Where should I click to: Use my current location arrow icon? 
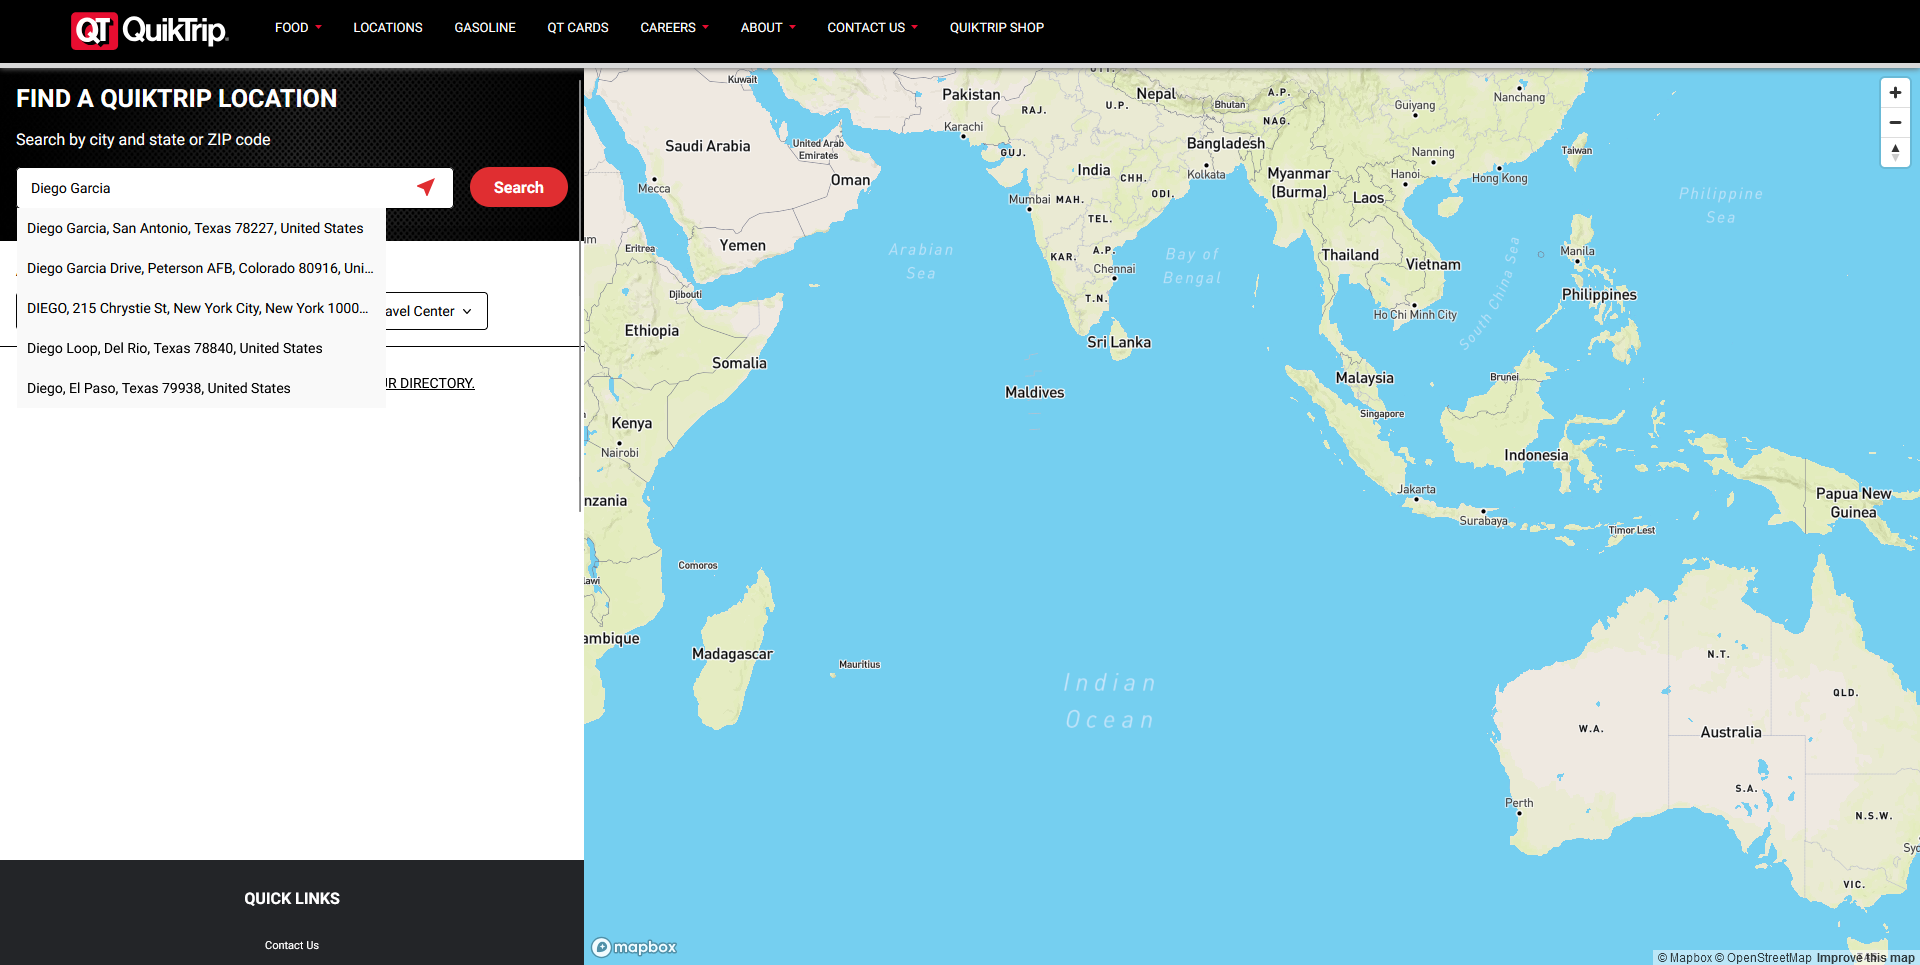[x=426, y=187]
